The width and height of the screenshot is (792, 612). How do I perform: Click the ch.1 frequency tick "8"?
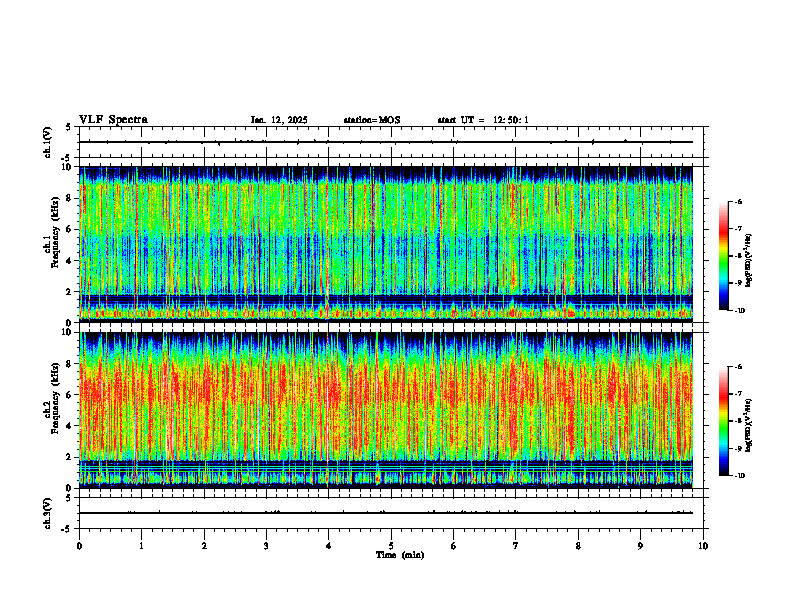[70, 198]
